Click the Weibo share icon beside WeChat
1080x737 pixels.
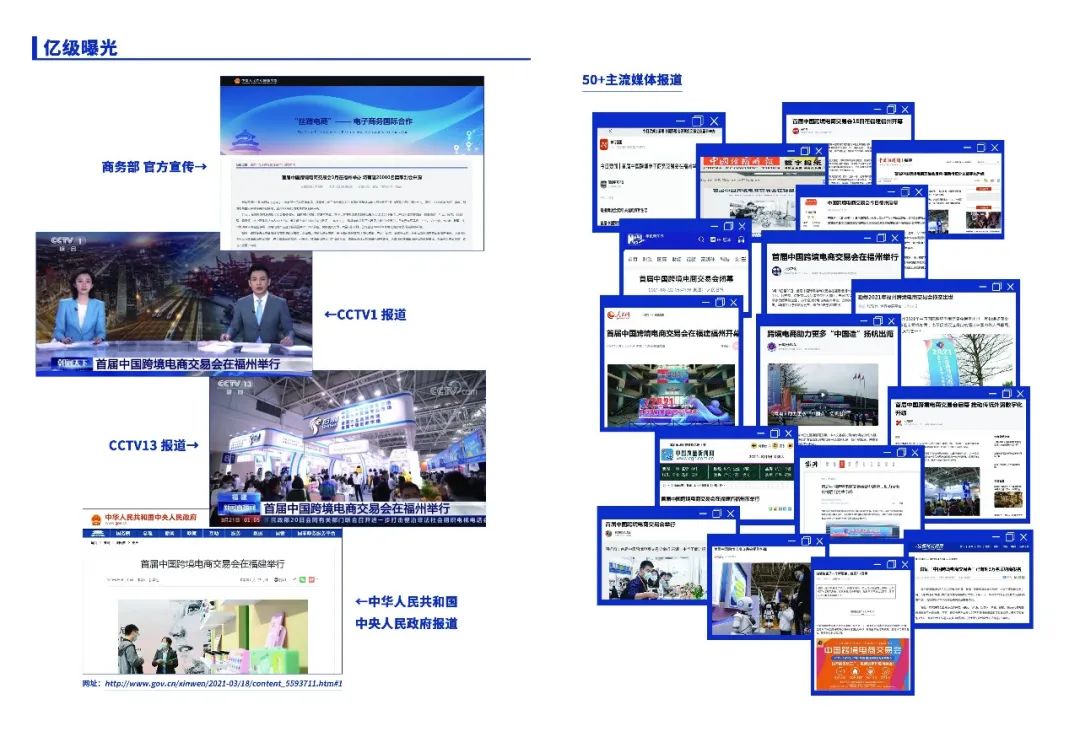point(311,580)
